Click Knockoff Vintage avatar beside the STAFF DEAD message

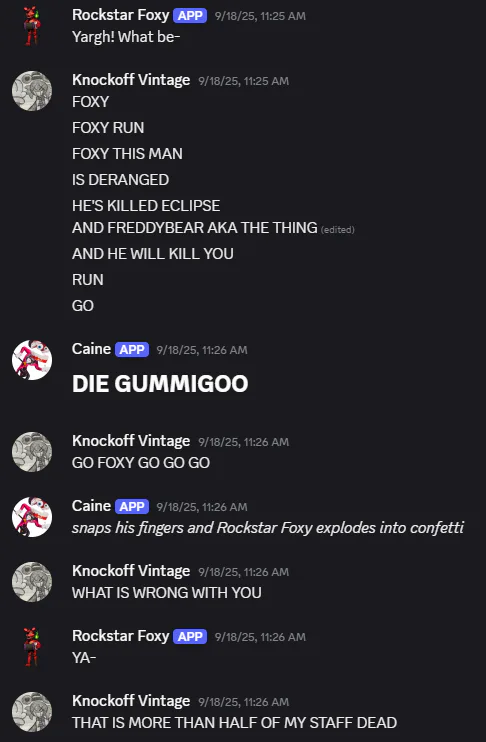[x=32, y=712]
